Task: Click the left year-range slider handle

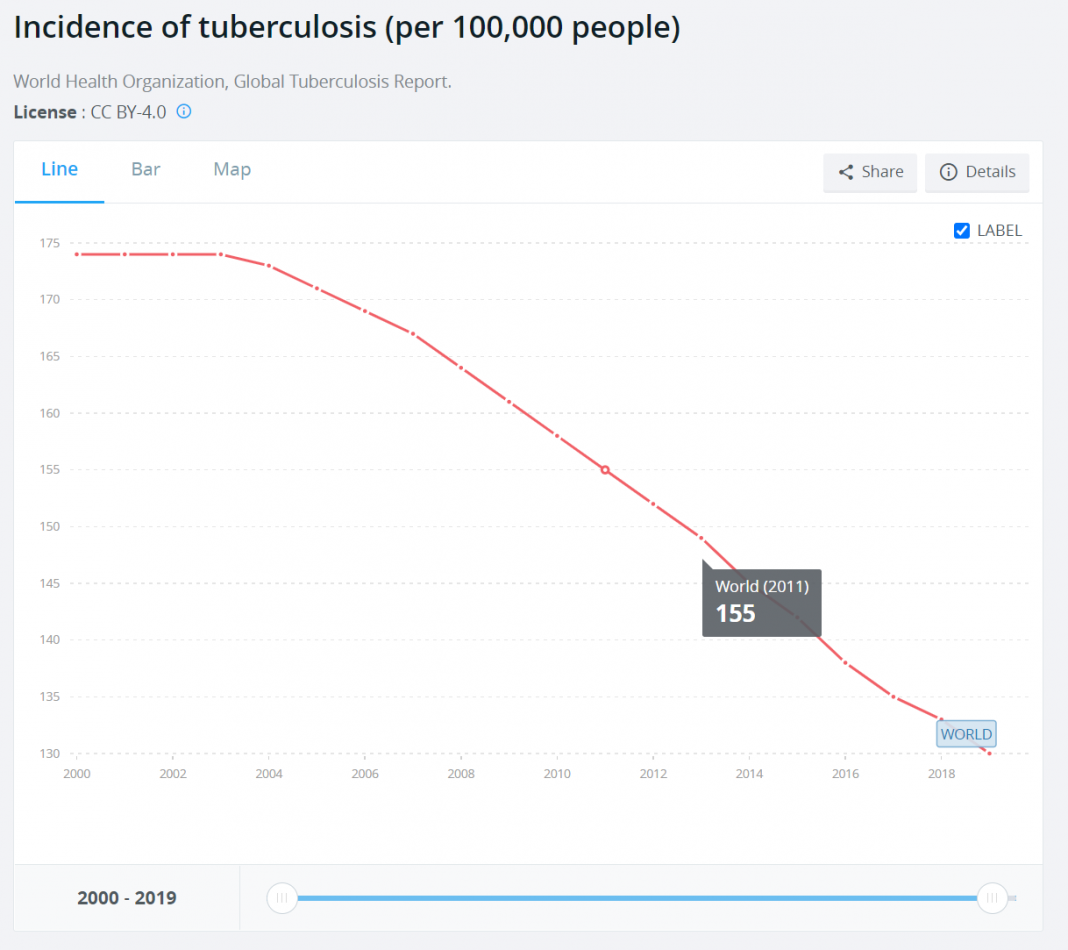Action: (x=282, y=898)
